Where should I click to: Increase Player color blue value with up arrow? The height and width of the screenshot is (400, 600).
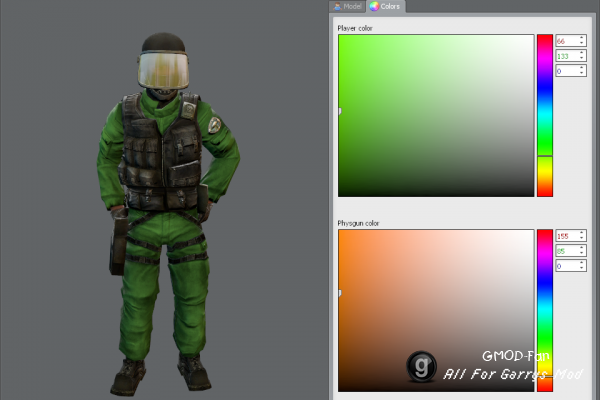(x=582, y=68)
